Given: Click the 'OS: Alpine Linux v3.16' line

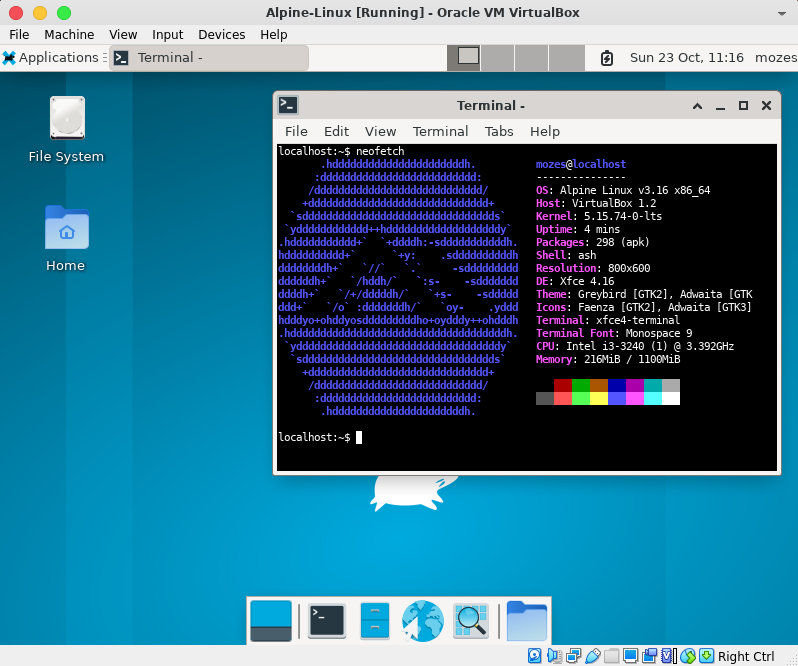Looking at the screenshot, I should coord(623,190).
